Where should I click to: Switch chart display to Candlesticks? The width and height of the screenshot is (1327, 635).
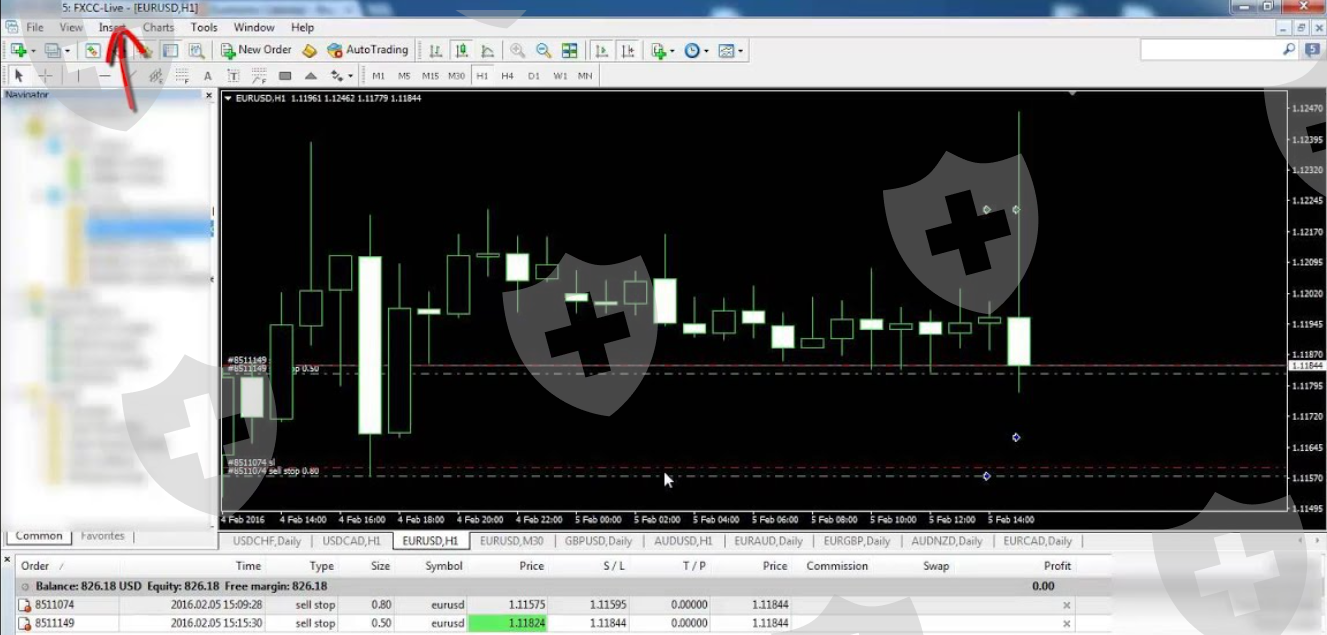tap(462, 50)
